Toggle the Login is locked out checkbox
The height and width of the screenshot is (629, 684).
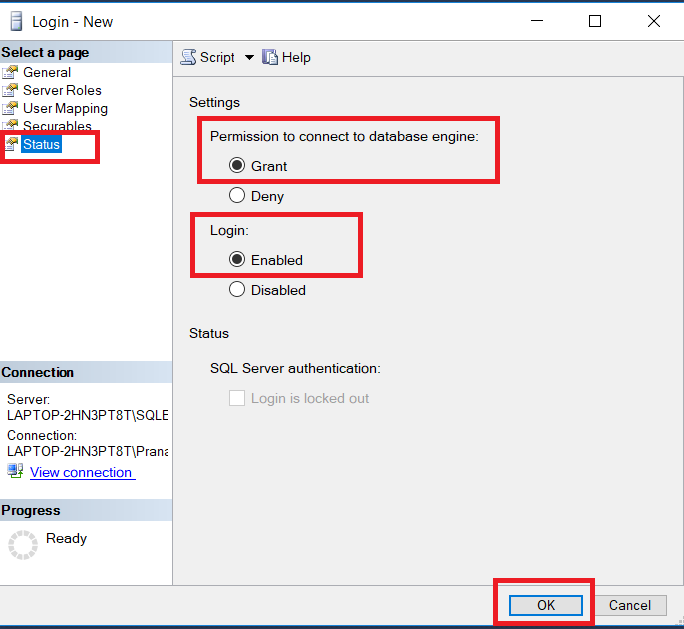click(237, 398)
